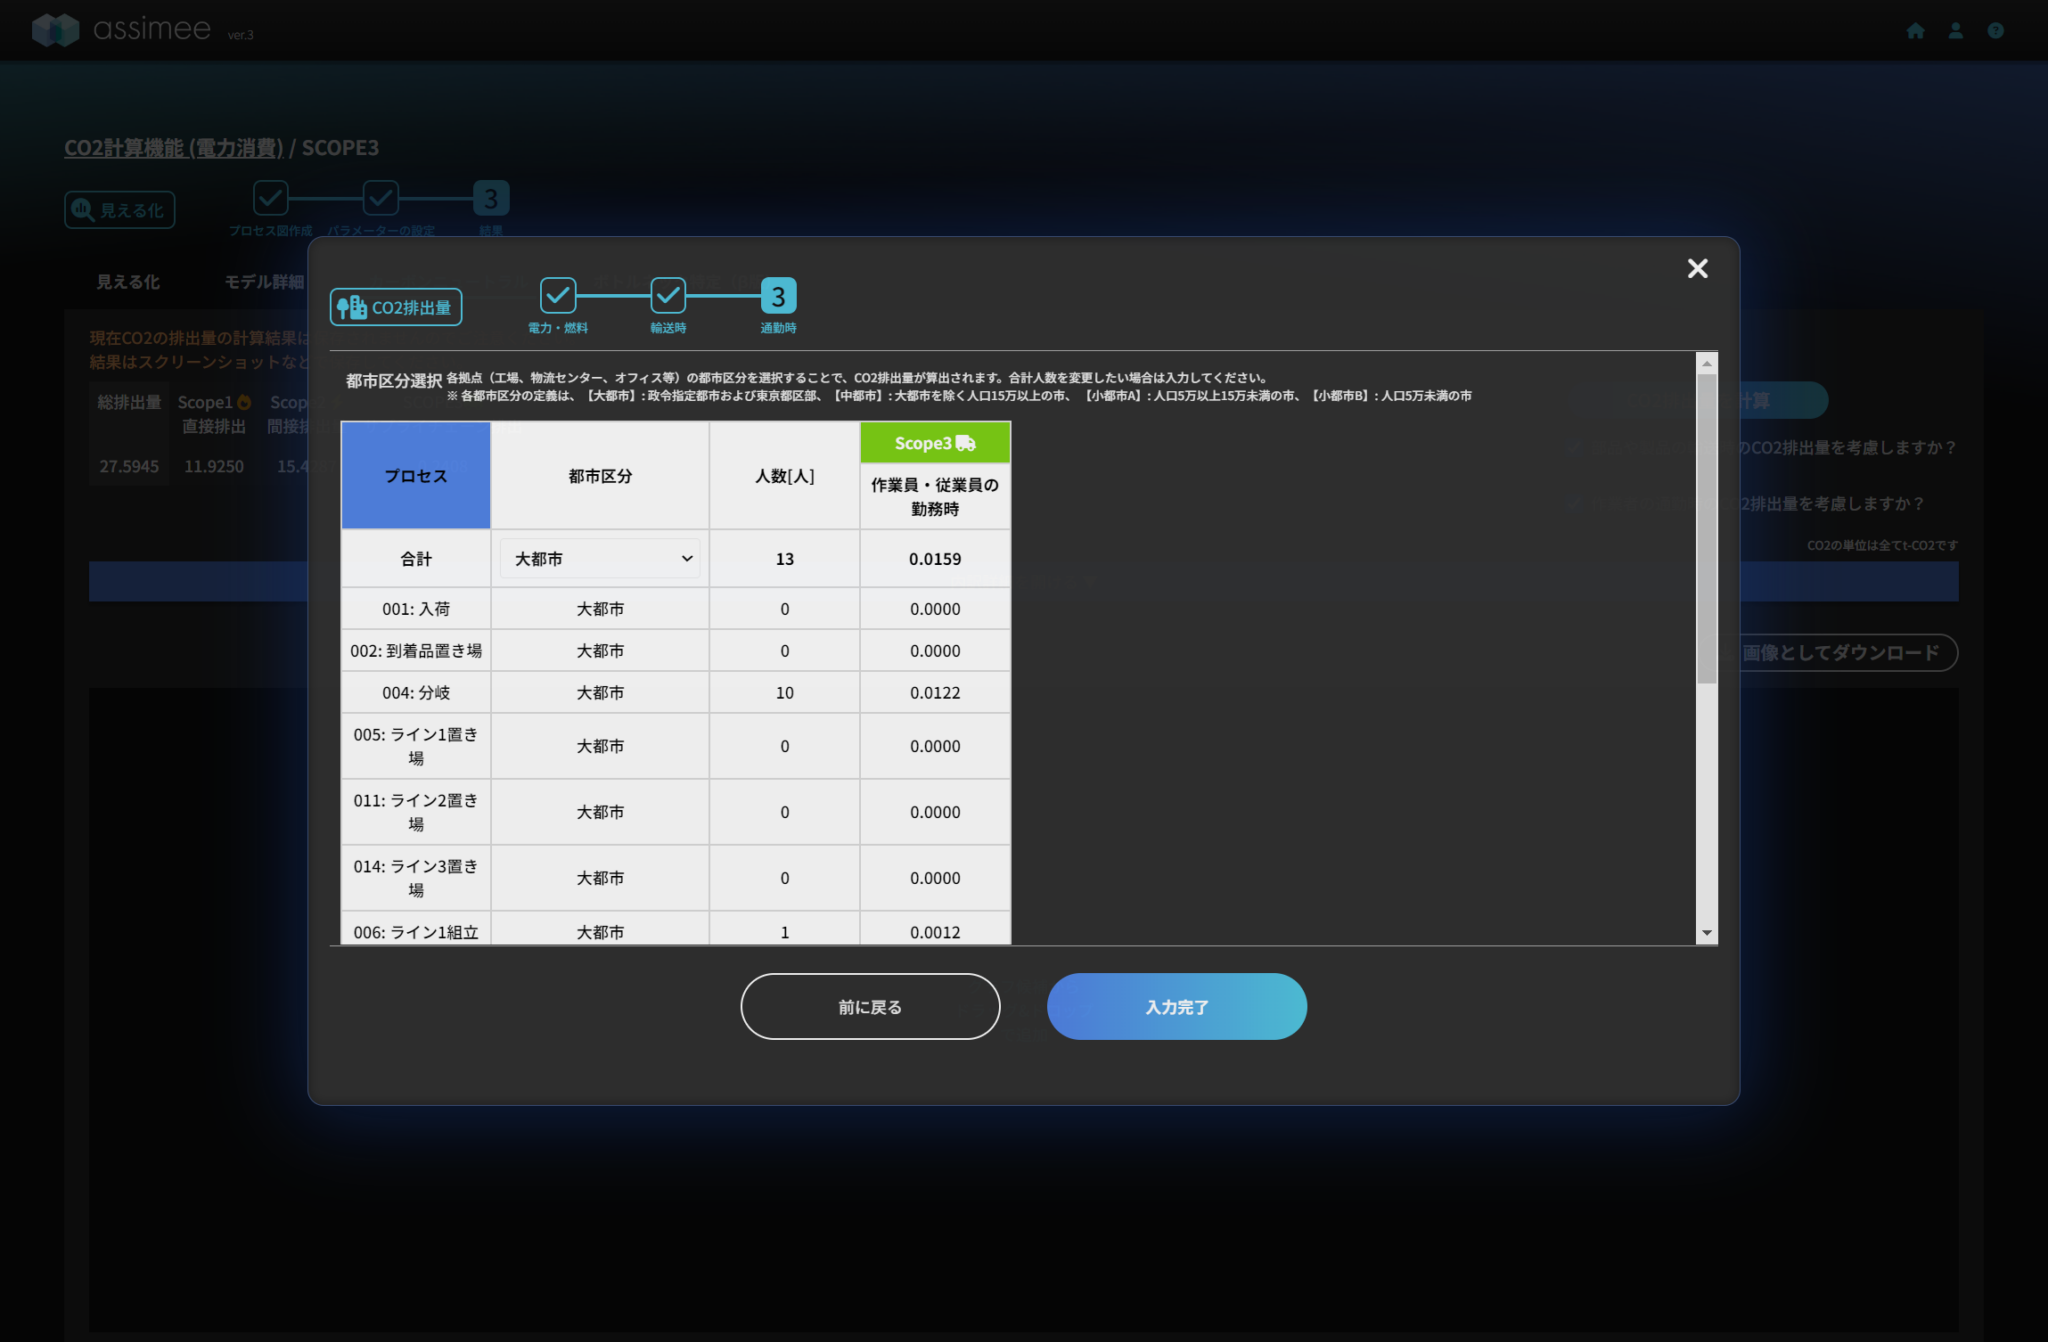Click the scrollbar up arrow in dialog
2048x1342 pixels.
(x=1707, y=364)
